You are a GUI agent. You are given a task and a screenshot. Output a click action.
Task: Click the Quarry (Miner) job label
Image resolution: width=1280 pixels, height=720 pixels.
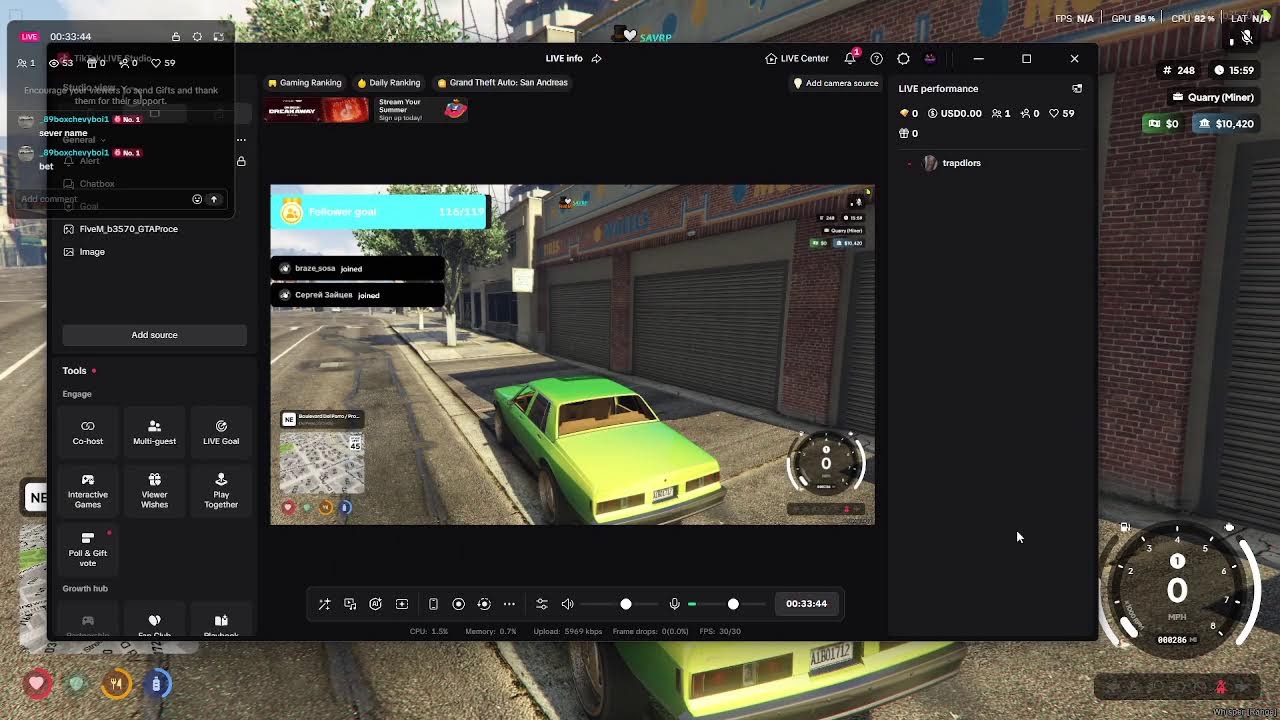pyautogui.click(x=1214, y=97)
